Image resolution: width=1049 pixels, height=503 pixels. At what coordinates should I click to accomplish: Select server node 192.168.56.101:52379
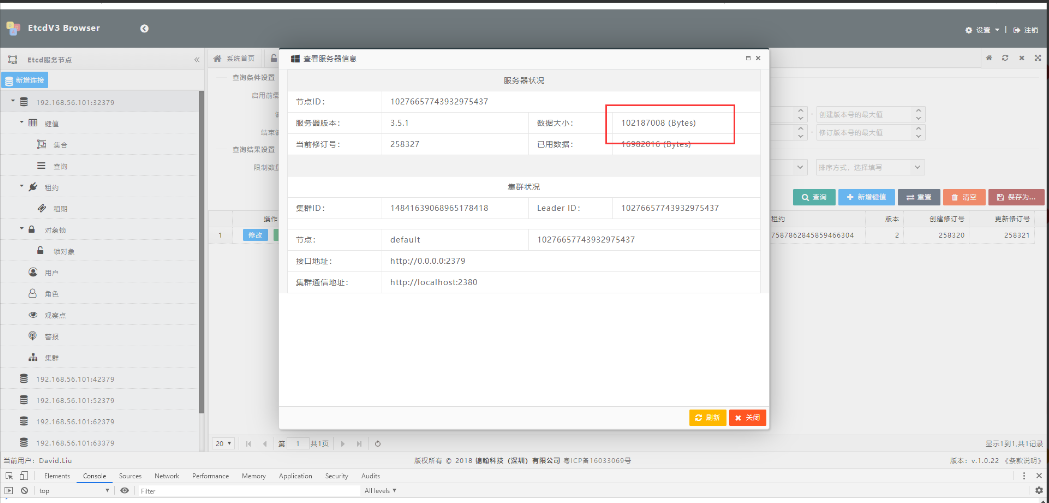click(75, 401)
